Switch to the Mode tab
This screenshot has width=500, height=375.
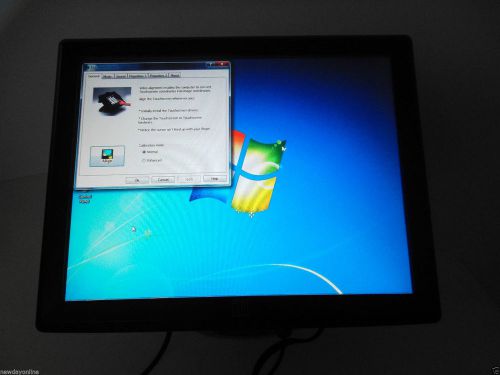tap(108, 76)
